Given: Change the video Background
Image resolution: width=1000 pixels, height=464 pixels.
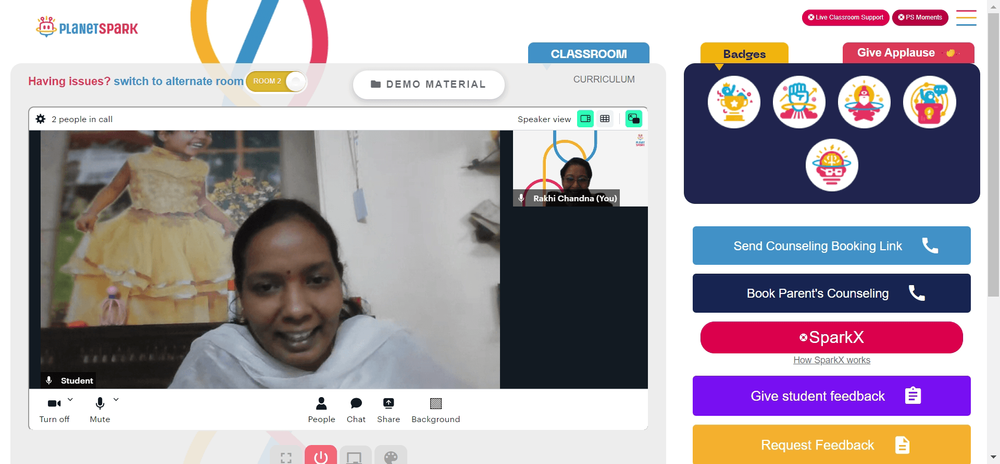Looking at the screenshot, I should point(436,410).
